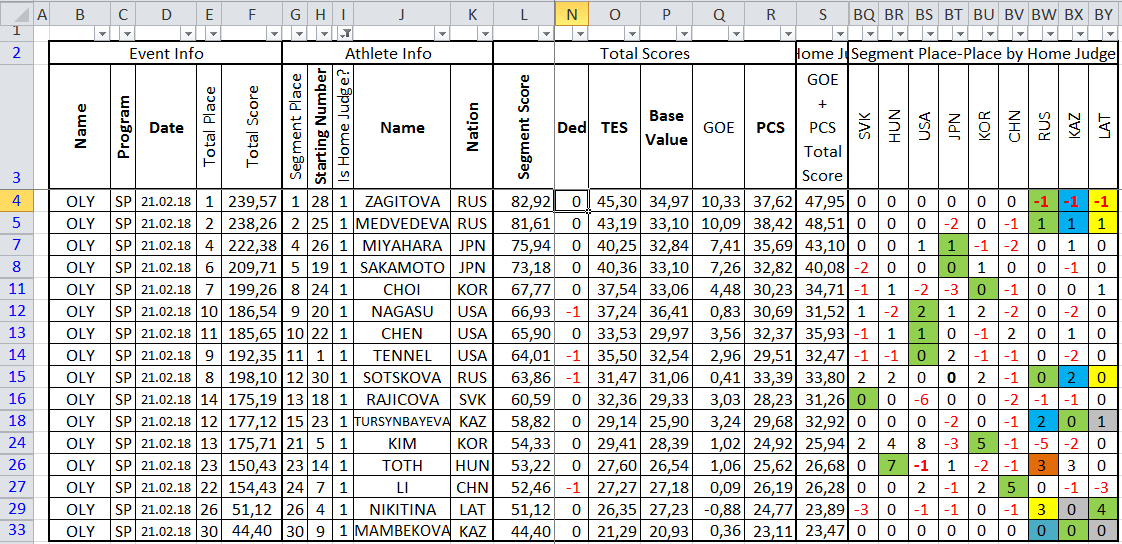This screenshot has width=1122, height=544.
Task: Select the ZAGITOVA name cell
Action: [x=401, y=201]
